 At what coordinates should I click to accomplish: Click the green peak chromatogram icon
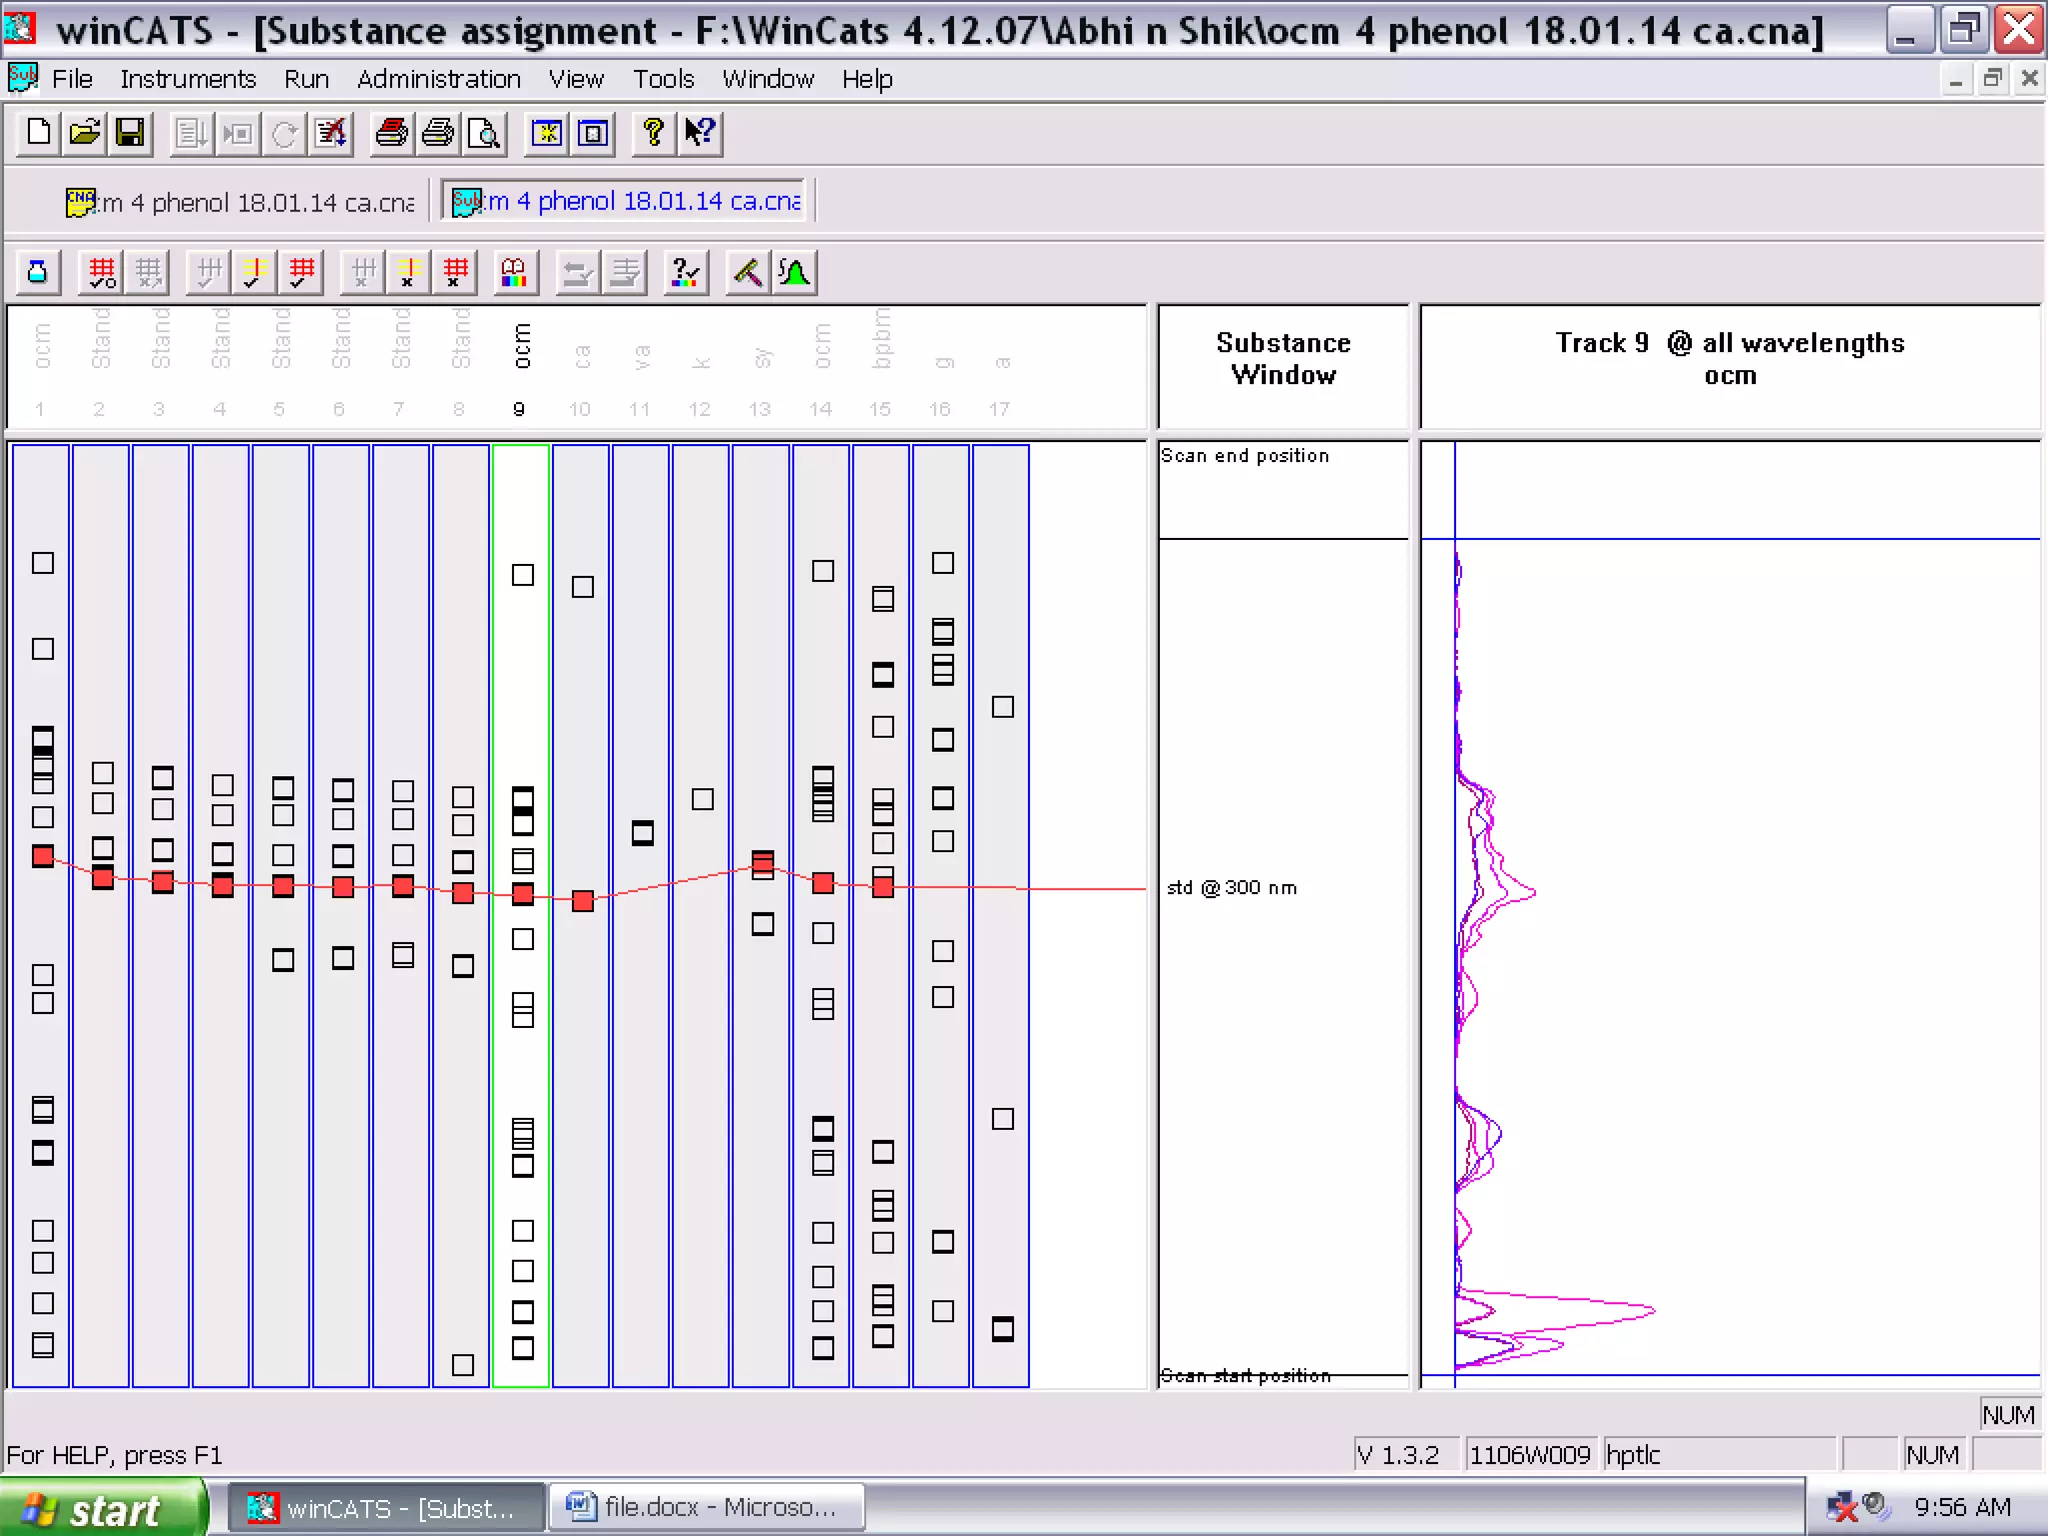click(795, 272)
